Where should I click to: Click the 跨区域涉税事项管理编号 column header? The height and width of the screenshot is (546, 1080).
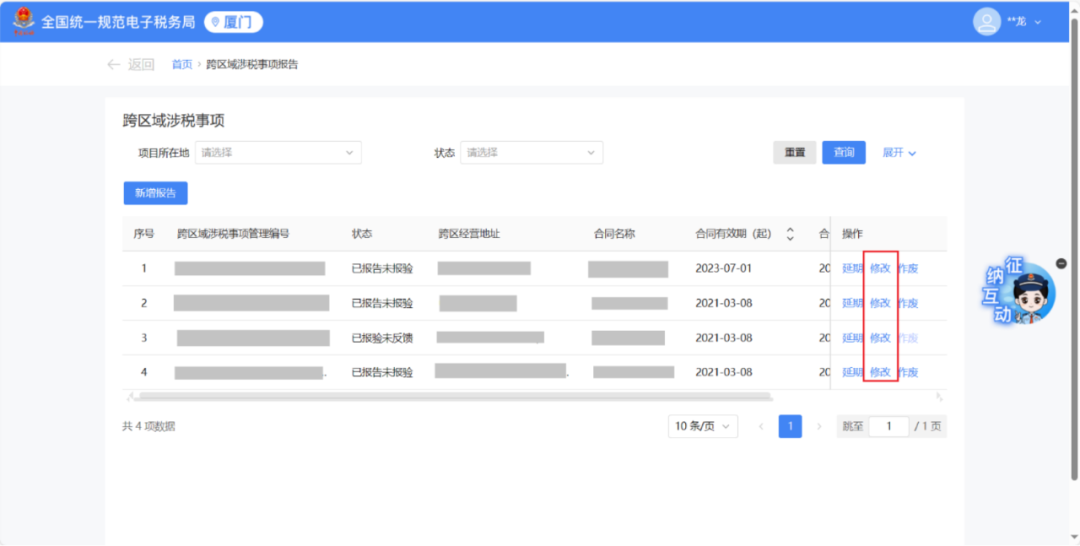(233, 234)
